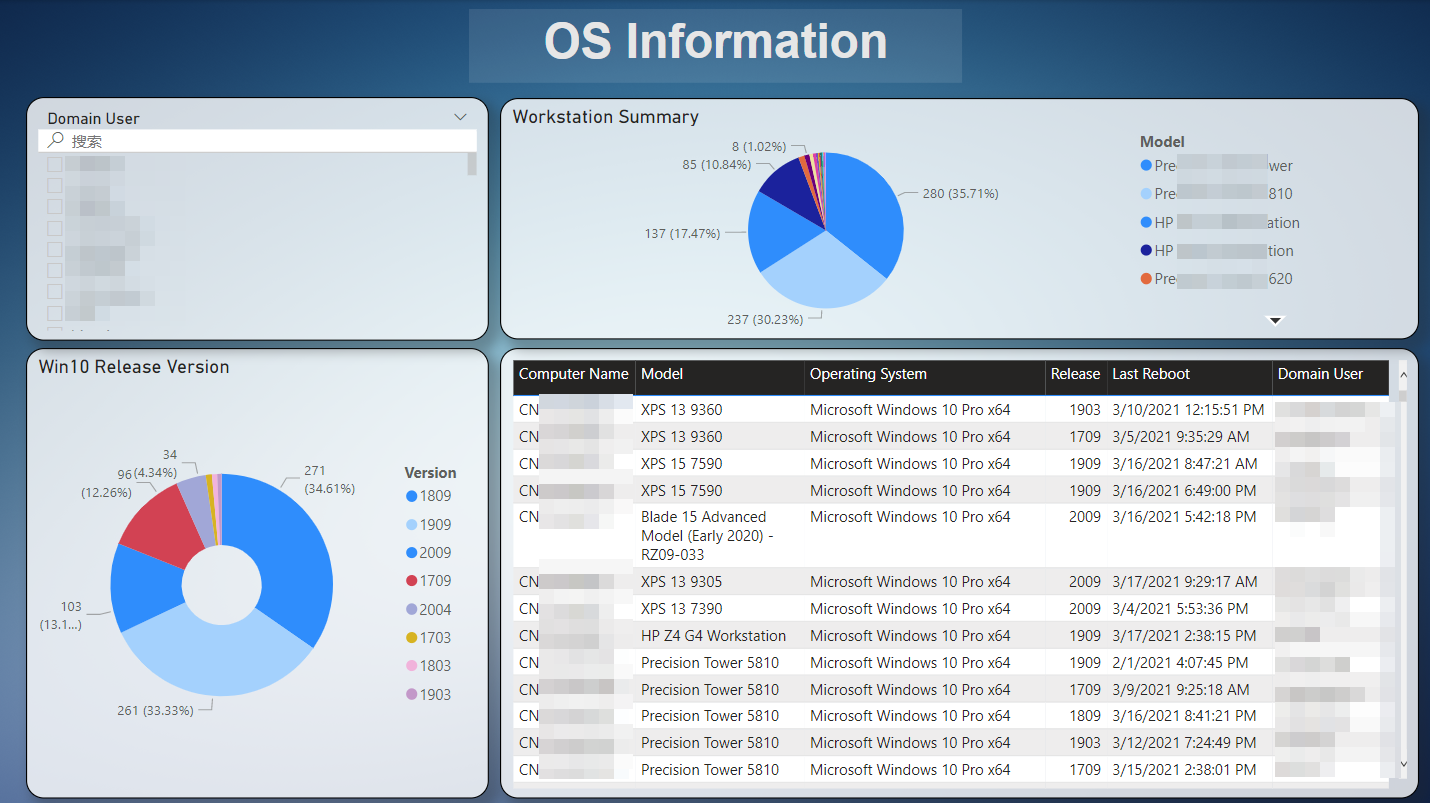Click the magnifier icon in Domain User search
1430x803 pixels.
pos(56,141)
